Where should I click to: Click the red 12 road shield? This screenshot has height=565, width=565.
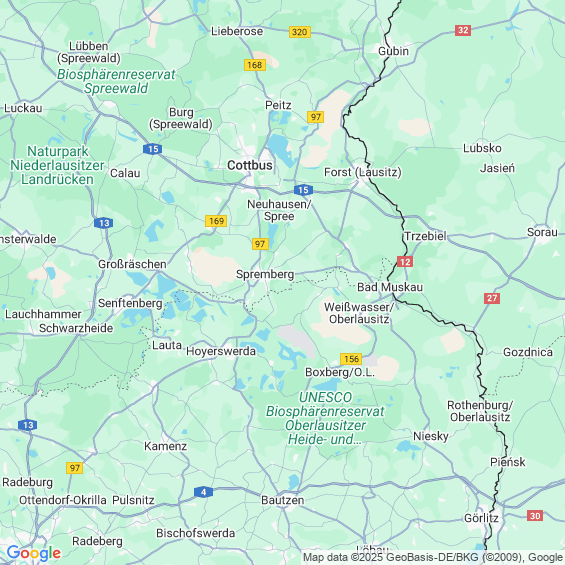tap(405, 262)
